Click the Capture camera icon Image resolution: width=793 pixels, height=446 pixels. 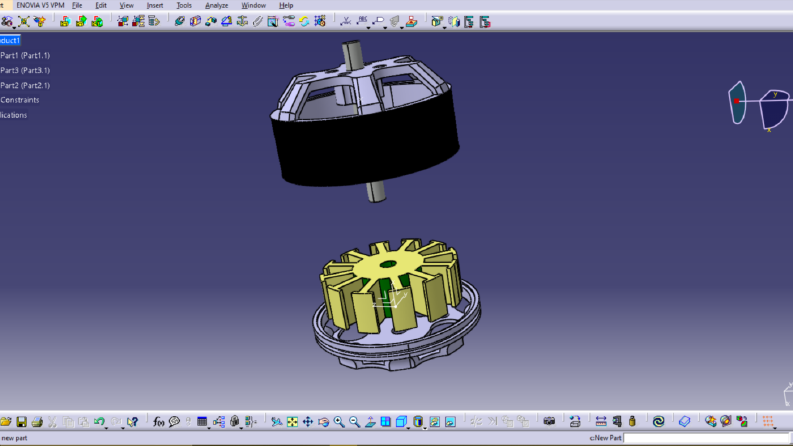click(x=549, y=421)
